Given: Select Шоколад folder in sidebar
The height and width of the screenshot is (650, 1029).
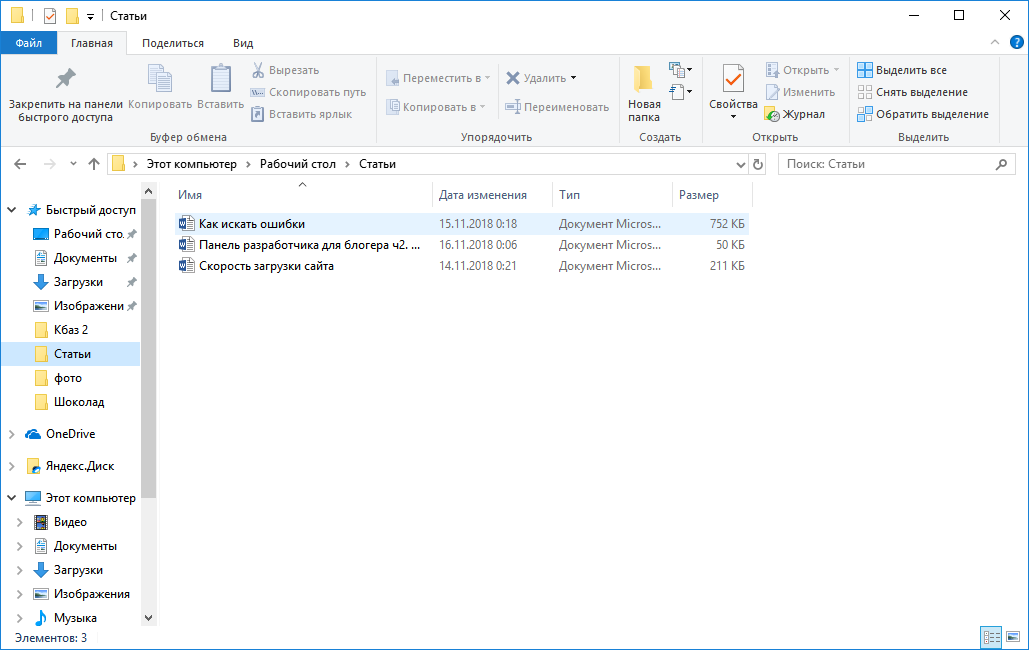Looking at the screenshot, I should (79, 402).
